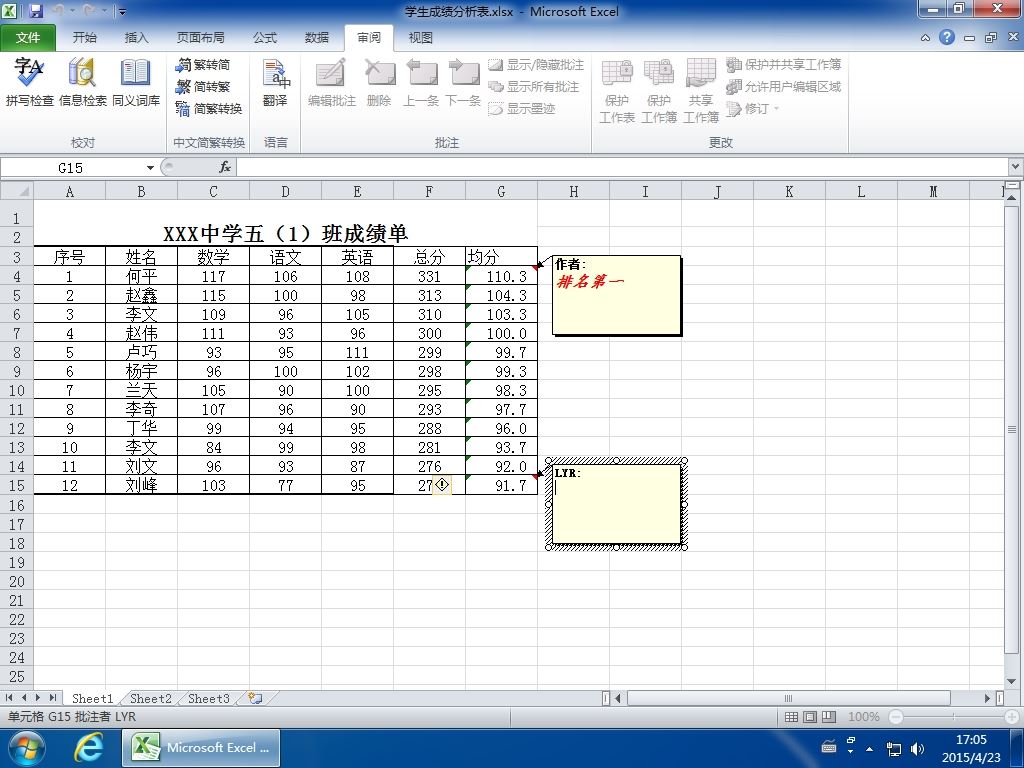Open the Customize Quick Access Toolbar dropdown

pos(123,12)
